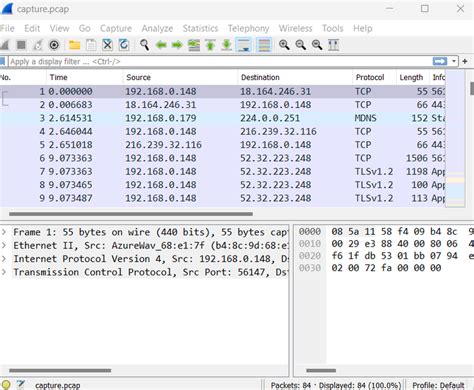The width and height of the screenshot is (474, 390).
Task: Open the Wireless menu
Action: pos(295,28)
